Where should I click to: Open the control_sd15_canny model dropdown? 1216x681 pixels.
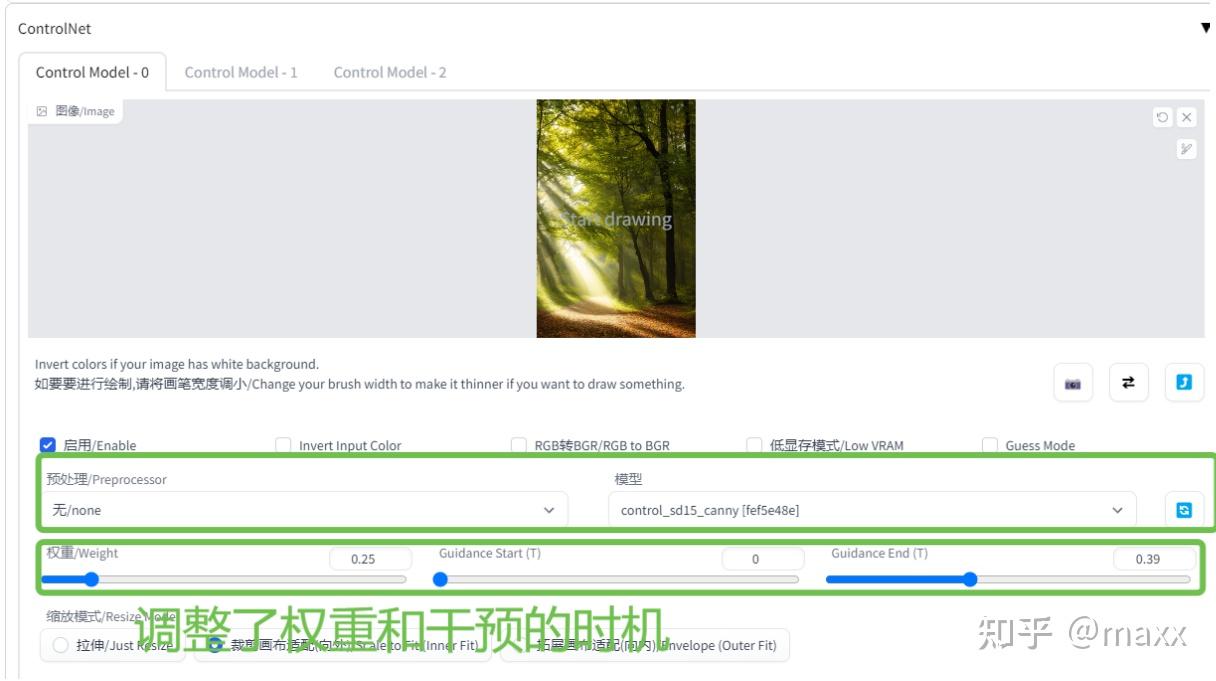(x=870, y=509)
